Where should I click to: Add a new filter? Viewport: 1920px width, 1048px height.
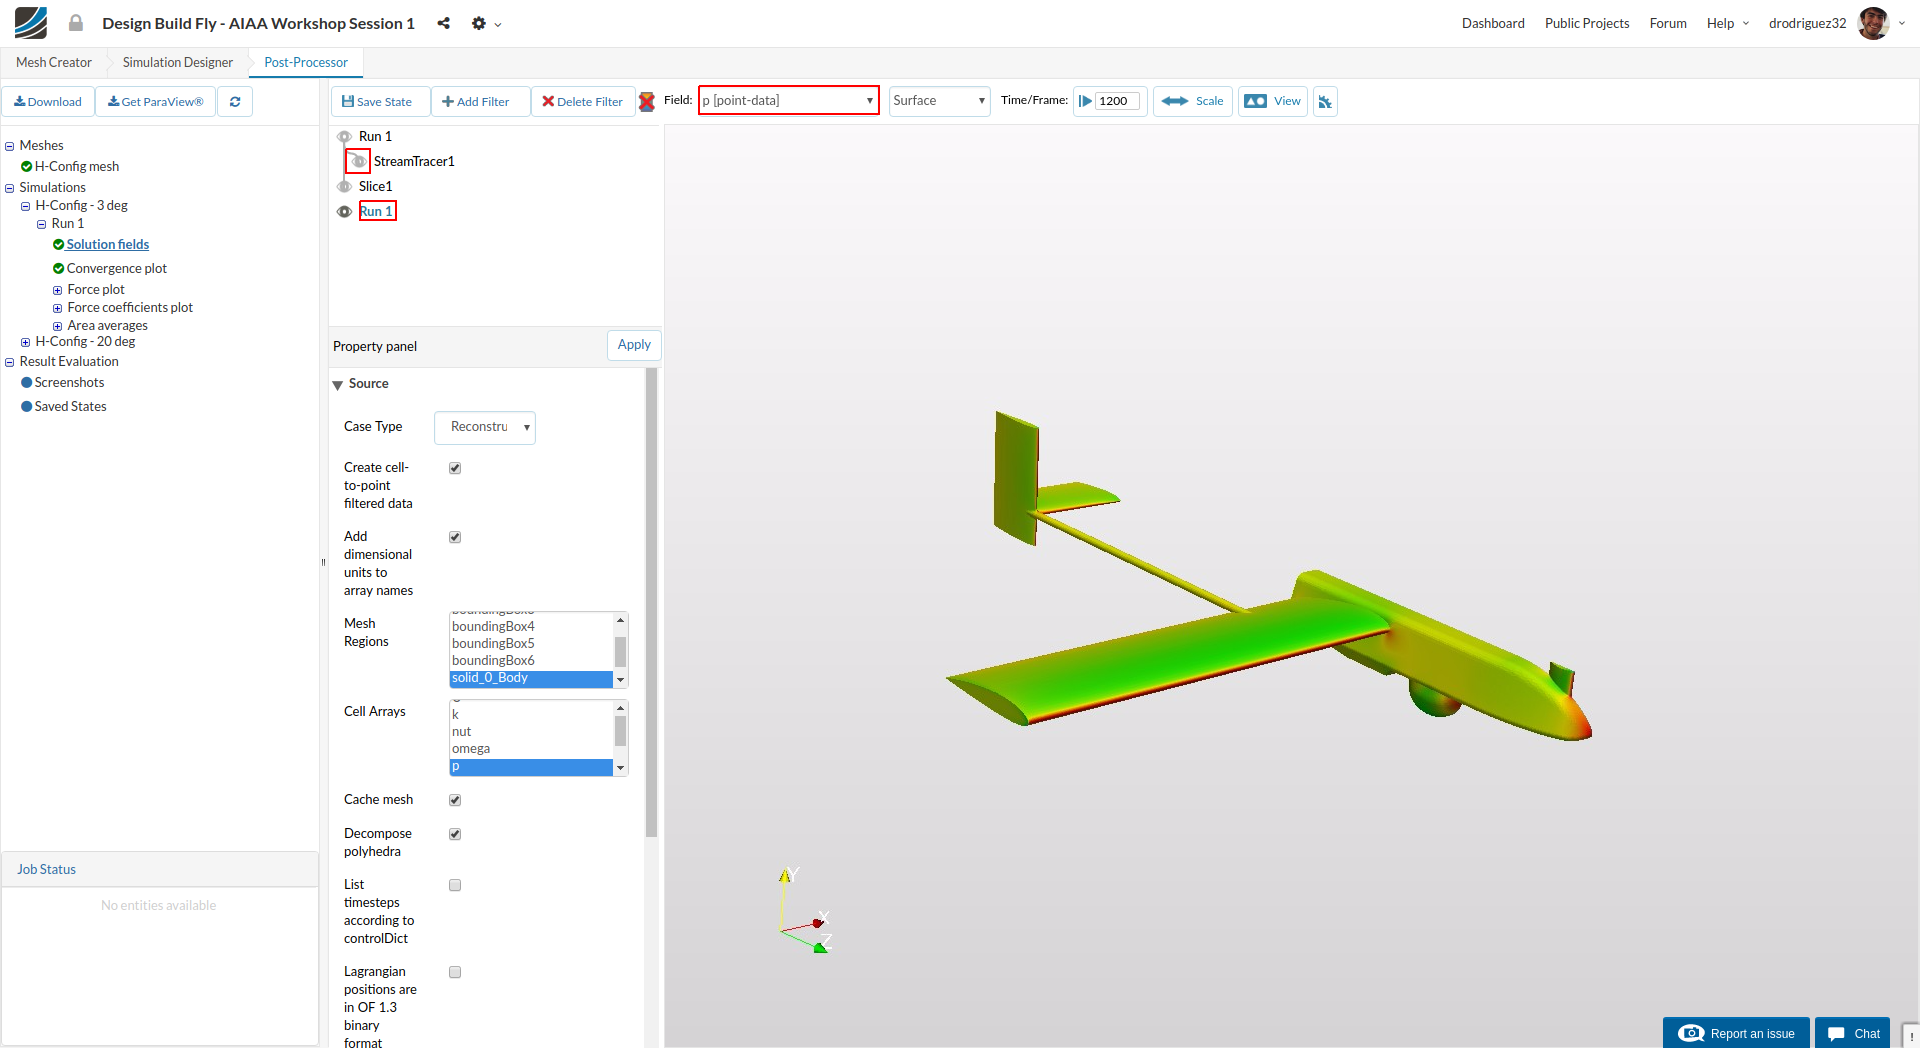(480, 101)
